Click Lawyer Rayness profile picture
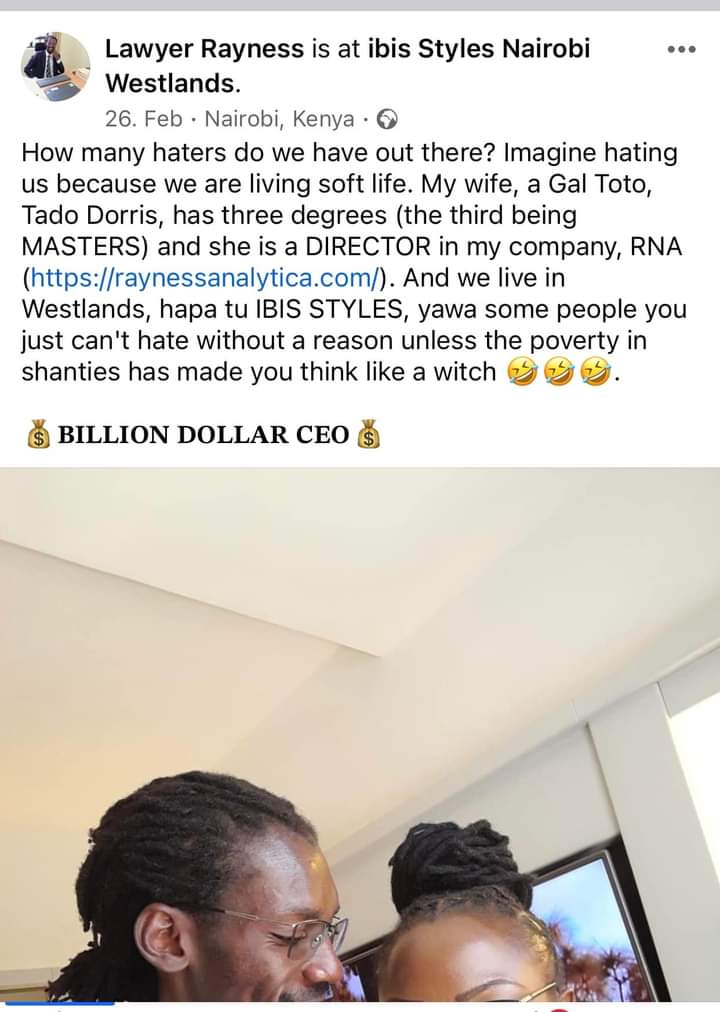Image resolution: width=720 pixels, height=1012 pixels. click(x=56, y=66)
